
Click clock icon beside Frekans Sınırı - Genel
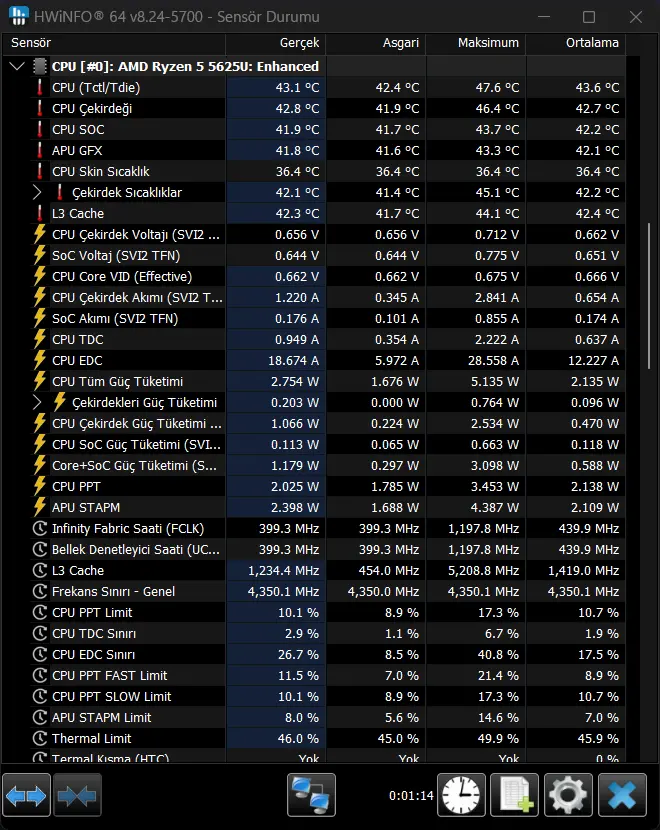tap(40, 591)
